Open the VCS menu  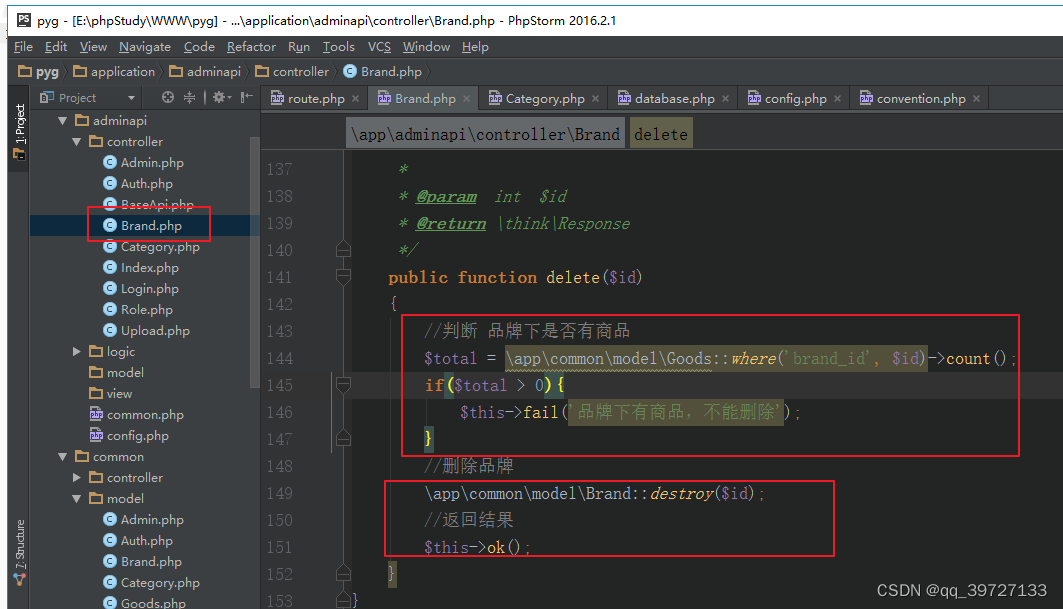pyautogui.click(x=379, y=47)
